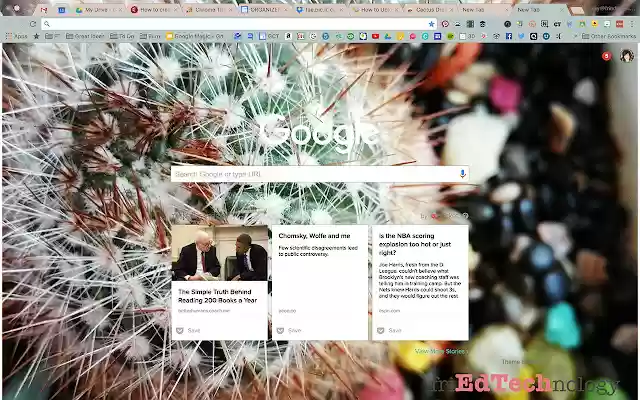Expand the Fun bookmark folder
Image resolution: width=640 pixels, height=400 pixels.
point(150,36)
